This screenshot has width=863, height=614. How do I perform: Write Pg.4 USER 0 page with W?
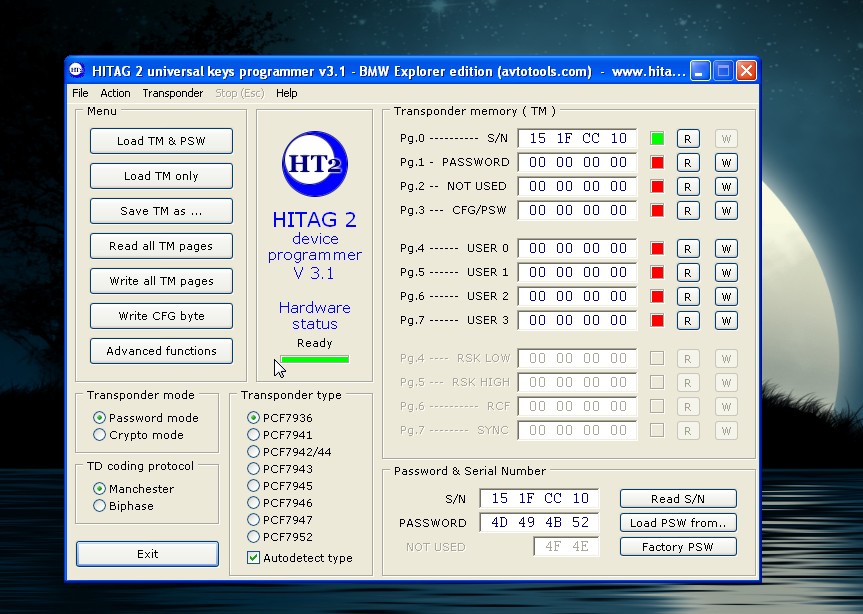[x=726, y=249]
